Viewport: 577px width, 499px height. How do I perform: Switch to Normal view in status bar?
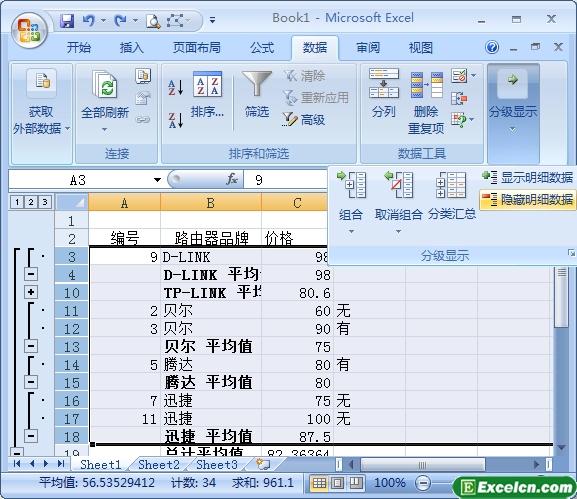pos(319,483)
